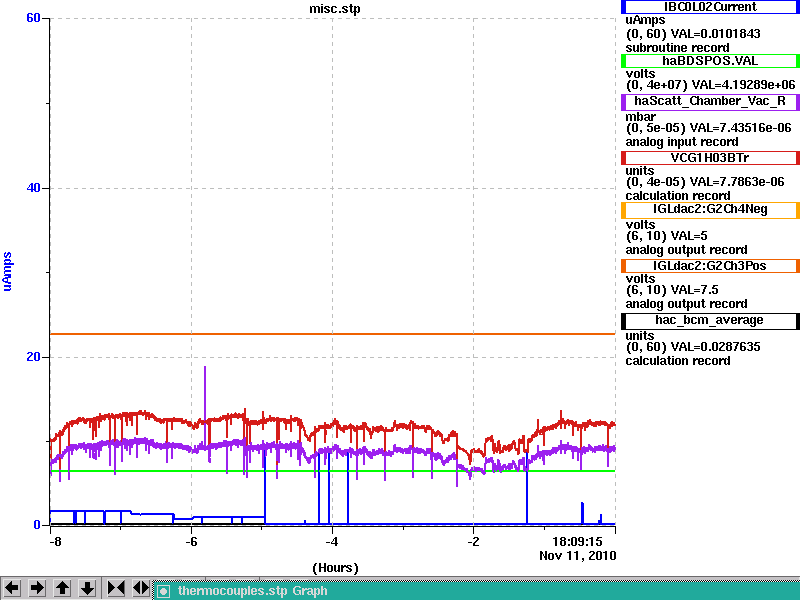The width and height of the screenshot is (800, 600).
Task: Click the flat green trace line
Action: [333, 471]
